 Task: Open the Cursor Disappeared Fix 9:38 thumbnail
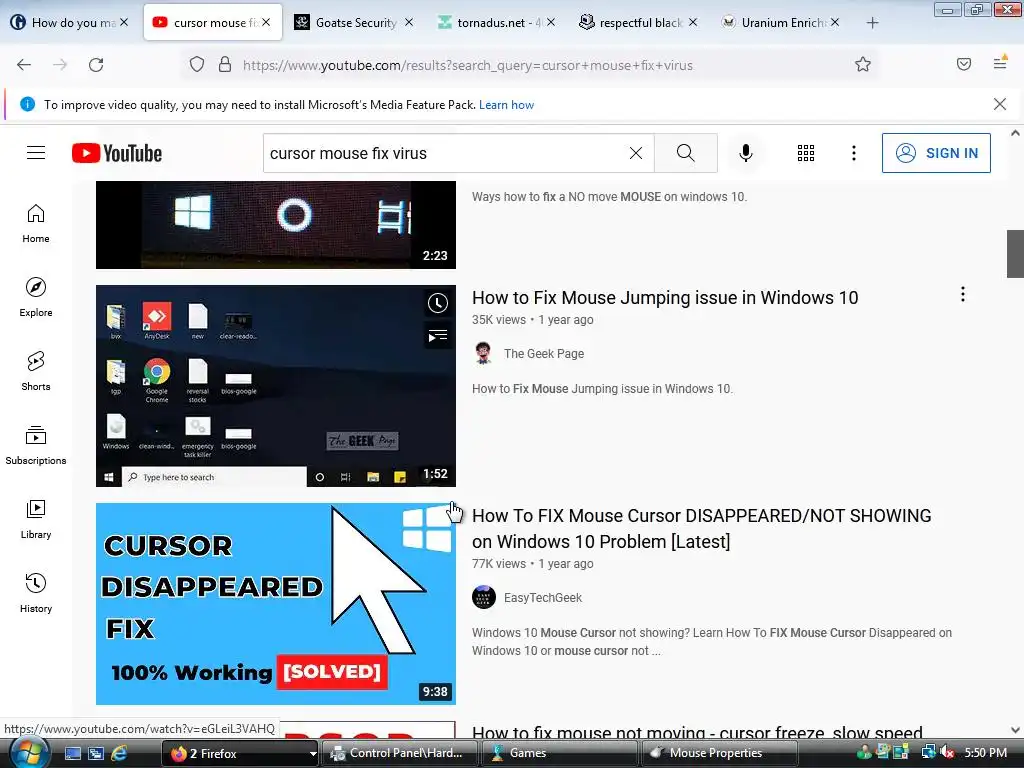pos(276,603)
